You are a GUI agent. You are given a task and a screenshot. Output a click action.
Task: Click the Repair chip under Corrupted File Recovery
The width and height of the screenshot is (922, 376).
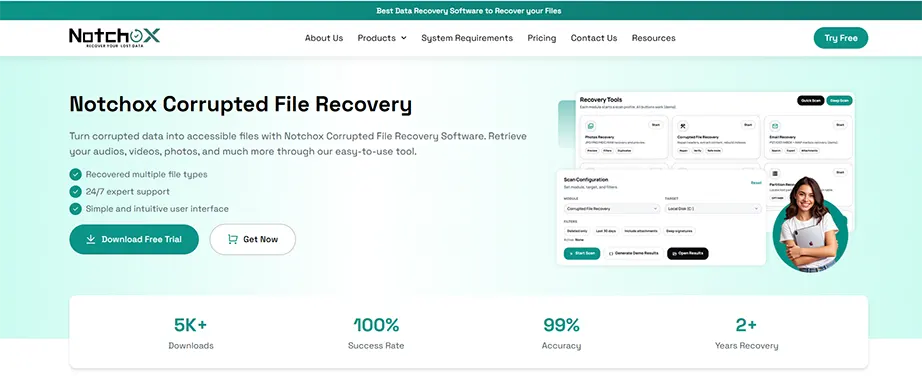[683, 151]
